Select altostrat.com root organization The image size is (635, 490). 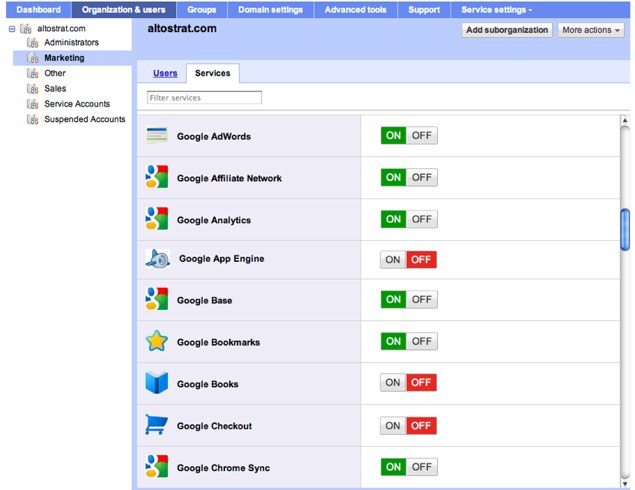(x=62, y=29)
